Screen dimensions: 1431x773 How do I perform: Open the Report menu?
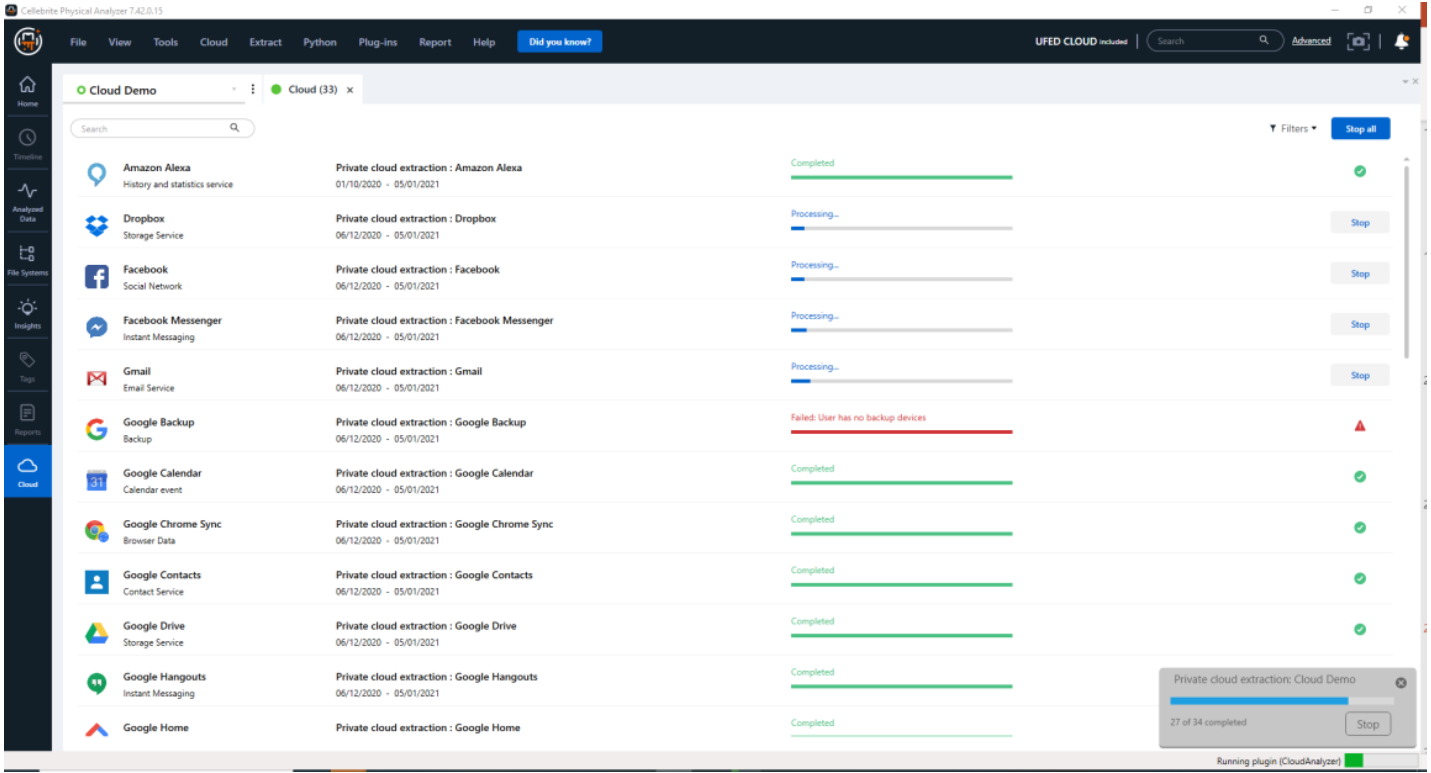(435, 42)
